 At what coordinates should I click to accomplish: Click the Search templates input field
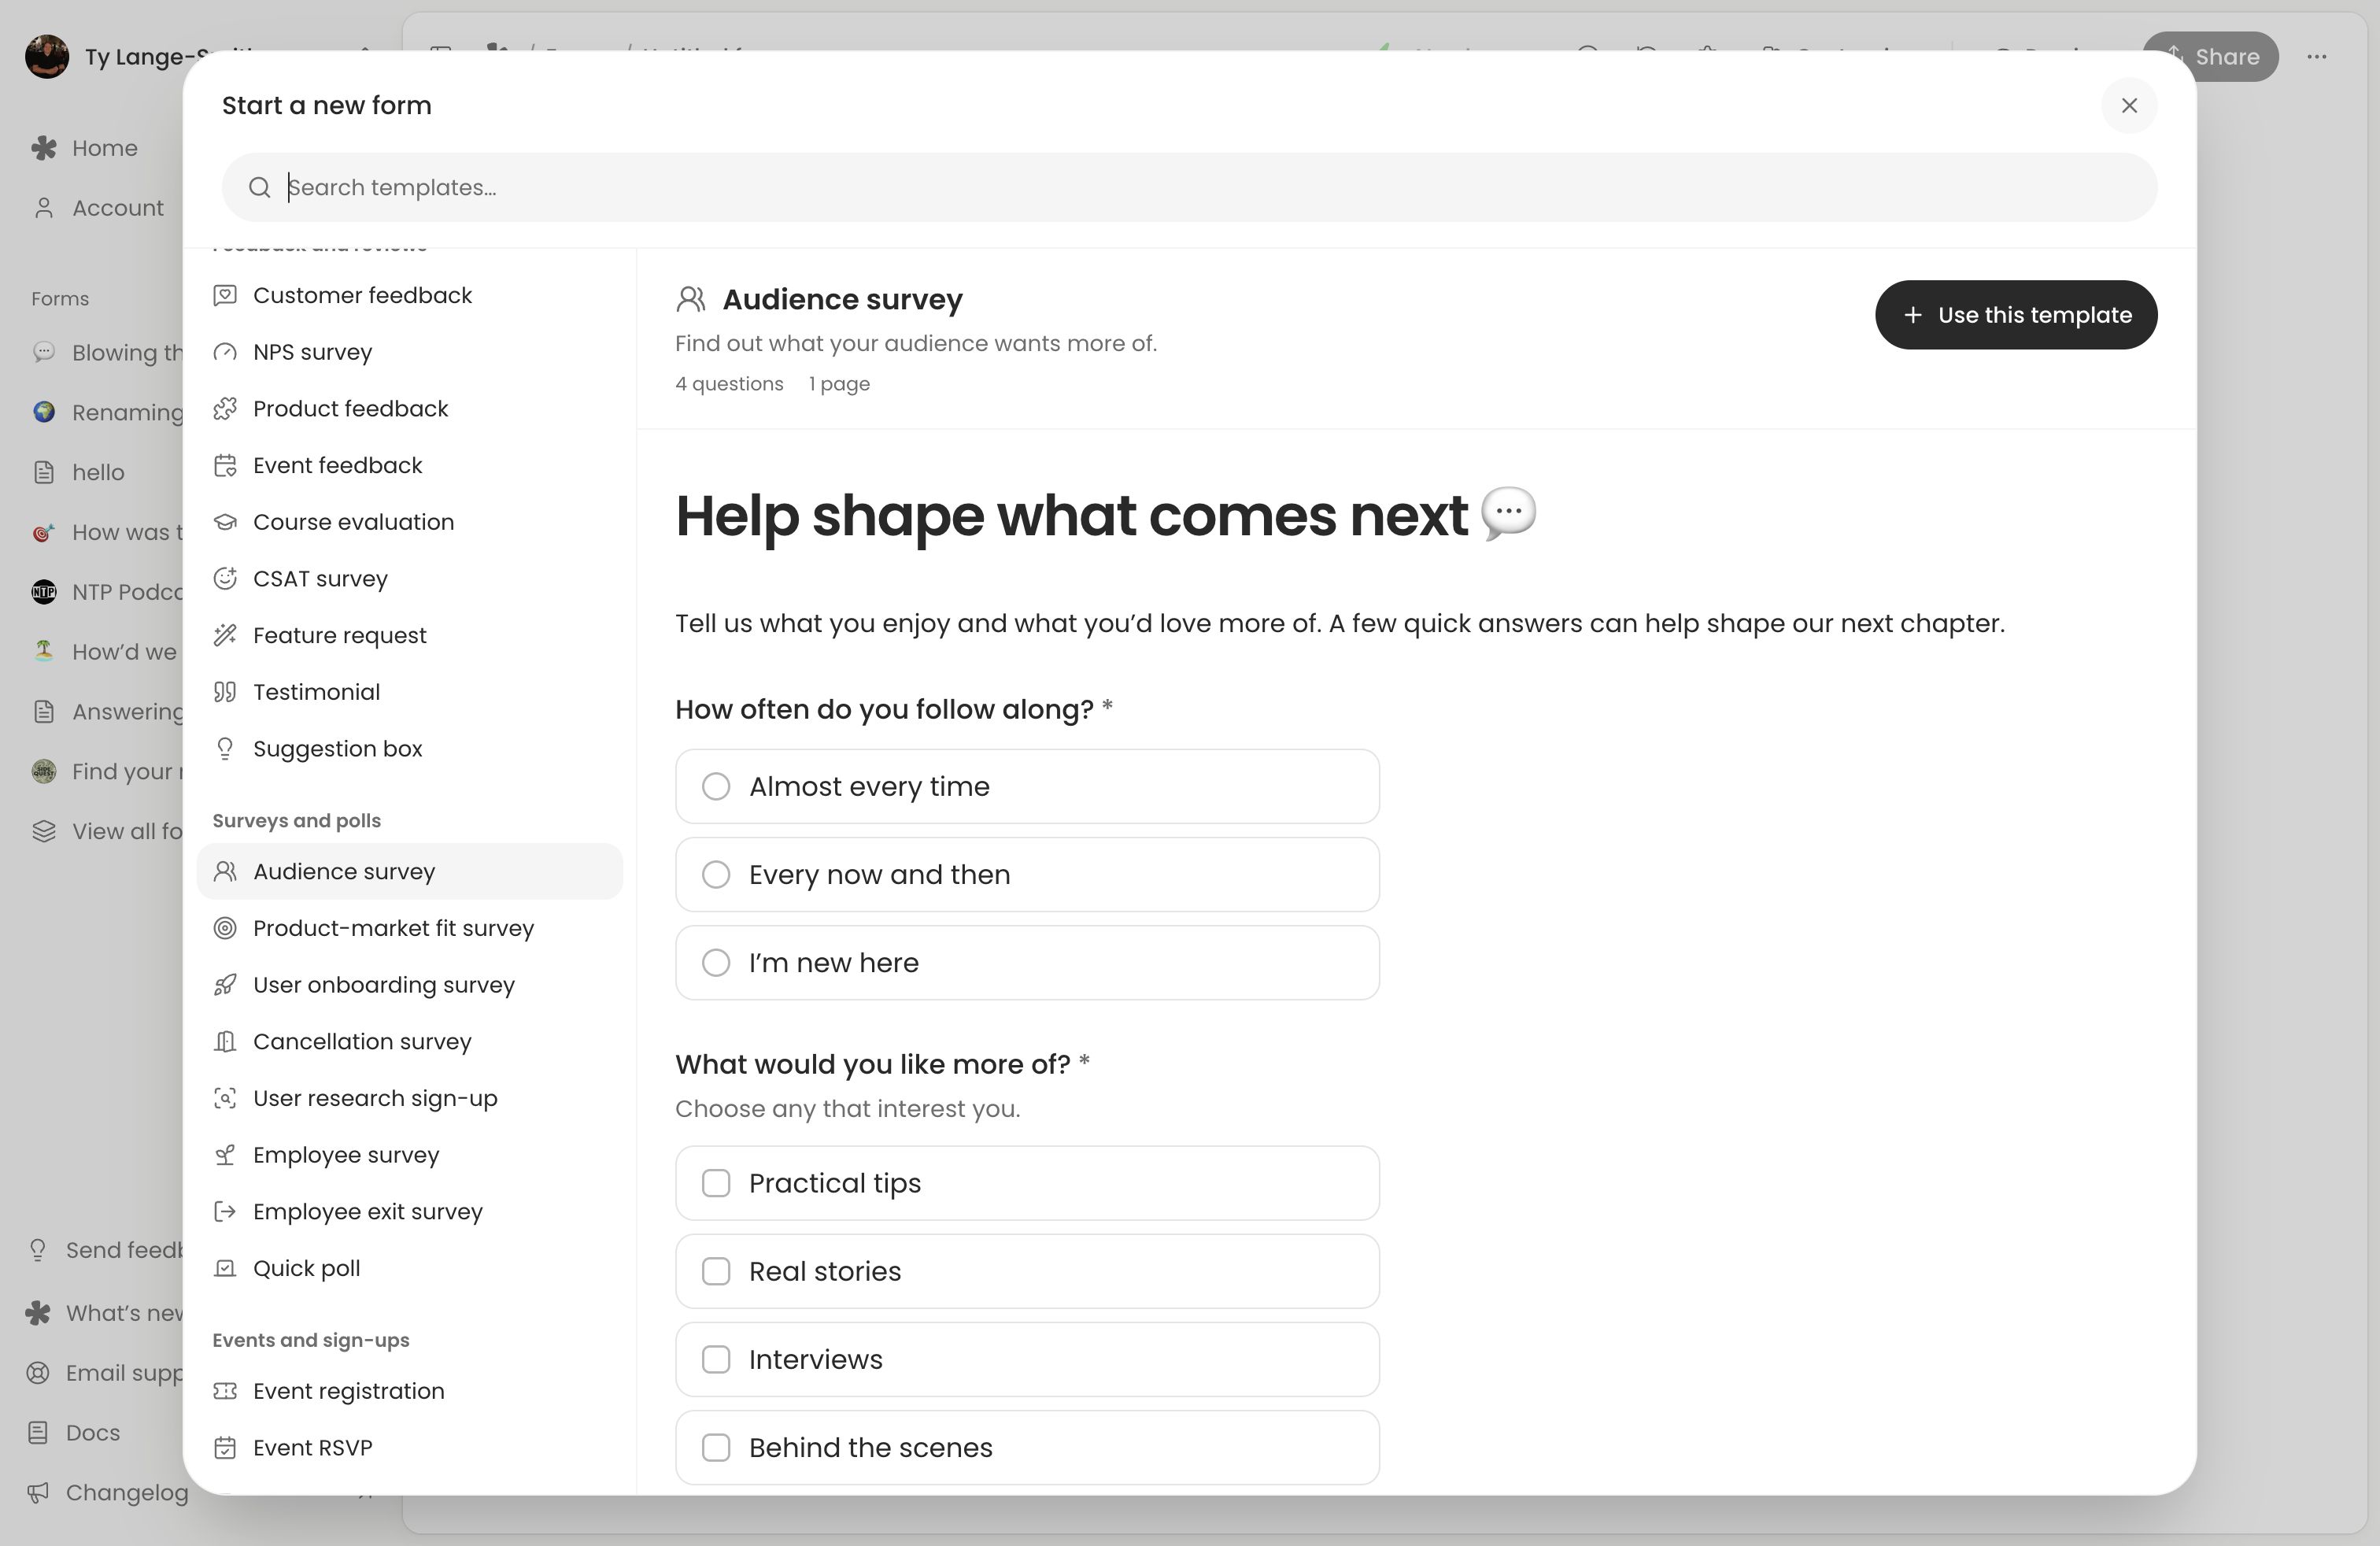(x=1189, y=188)
